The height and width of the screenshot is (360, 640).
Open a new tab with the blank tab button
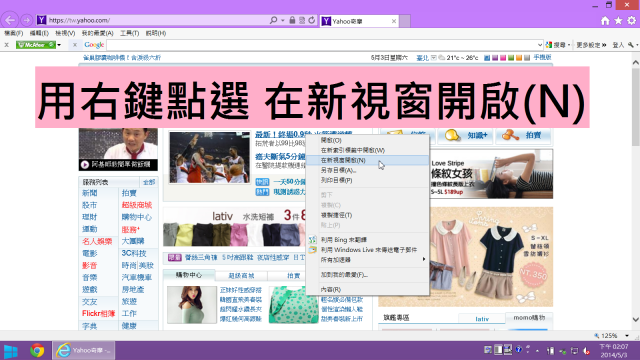tap(404, 21)
